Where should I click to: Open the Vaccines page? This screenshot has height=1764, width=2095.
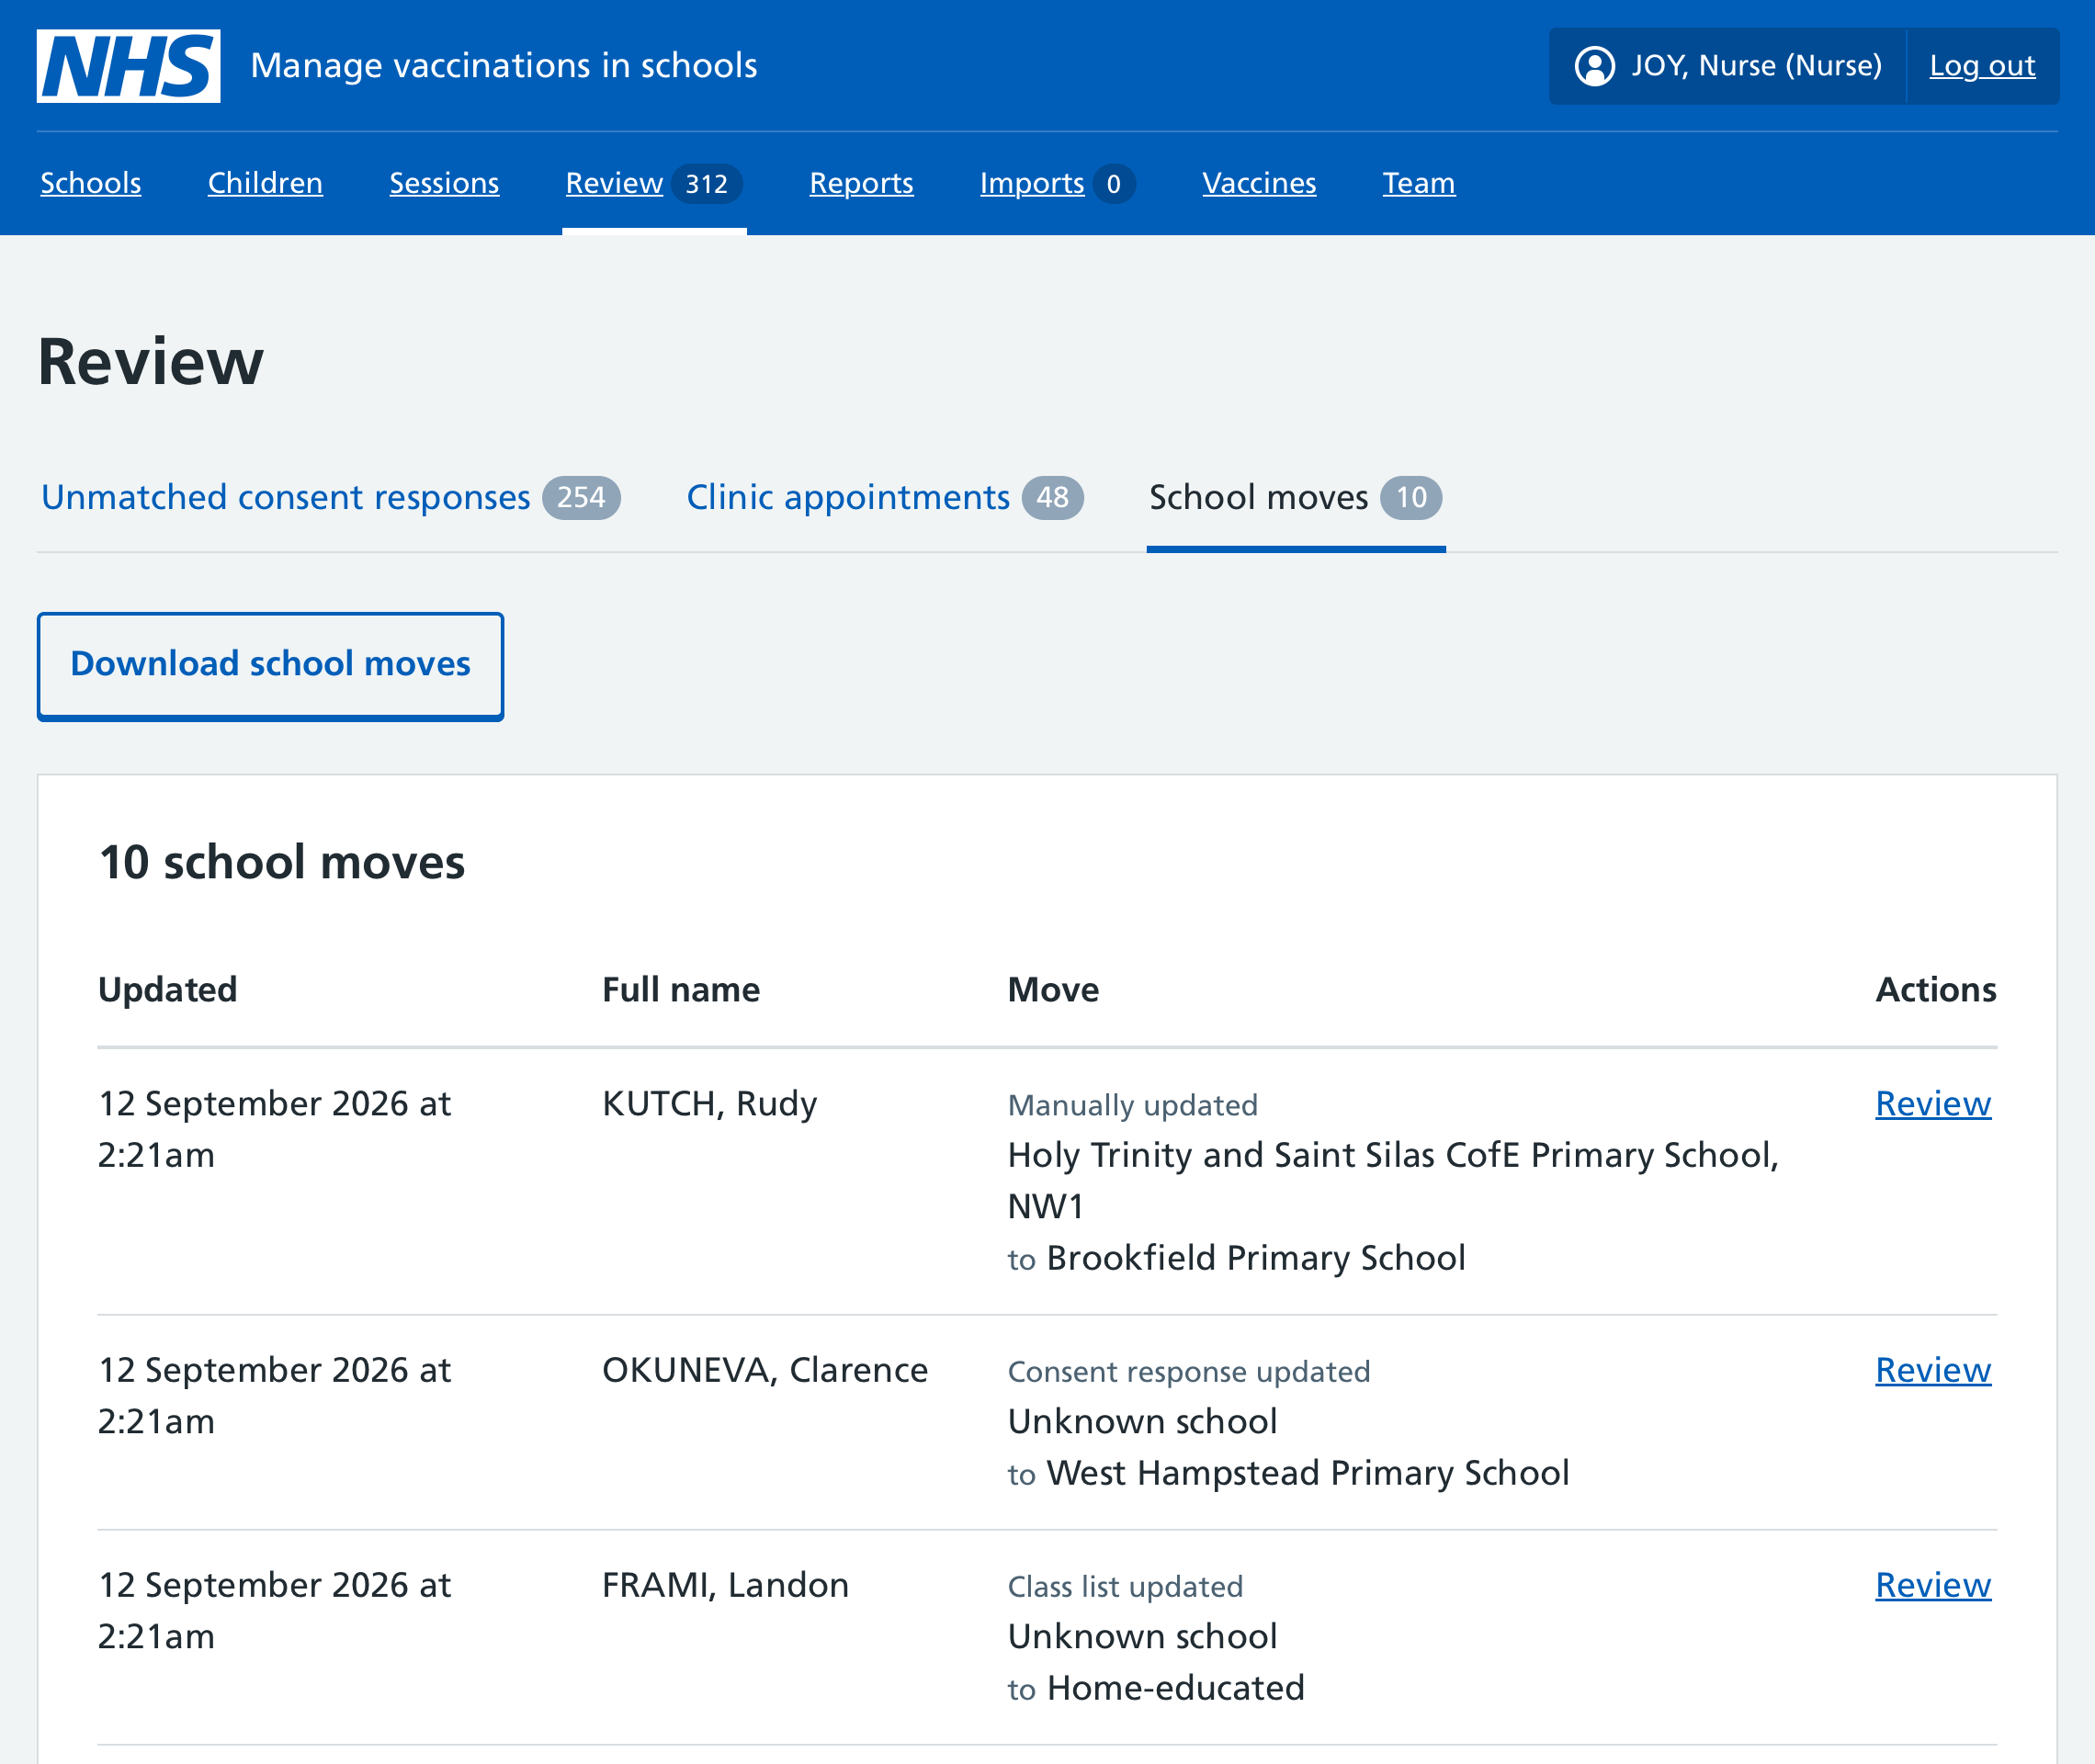pyautogui.click(x=1259, y=183)
